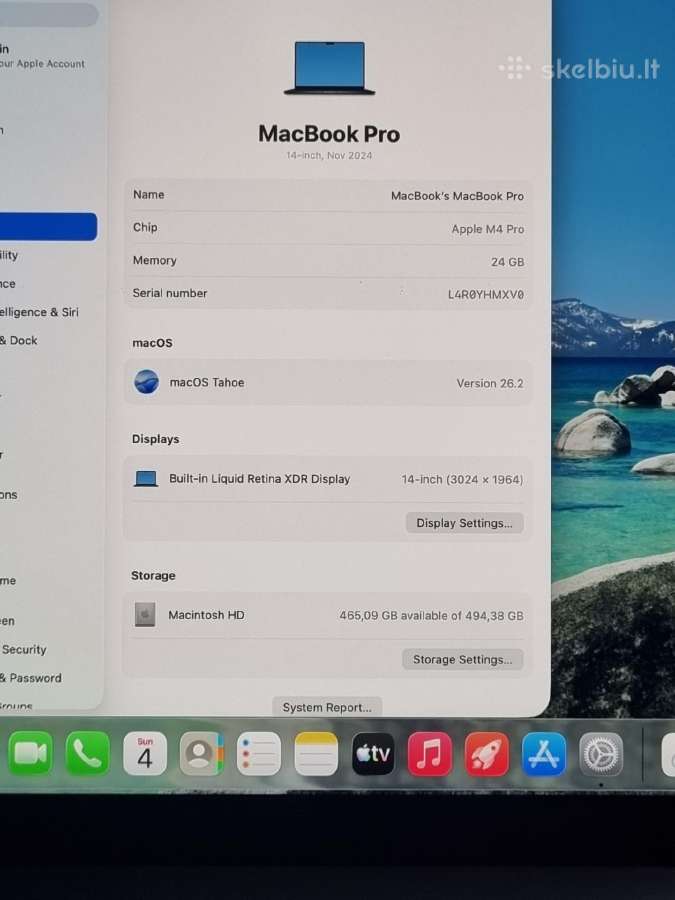Select the highlighted blue sidebar item
Screen dimensions: 675x900
[x=48, y=227]
